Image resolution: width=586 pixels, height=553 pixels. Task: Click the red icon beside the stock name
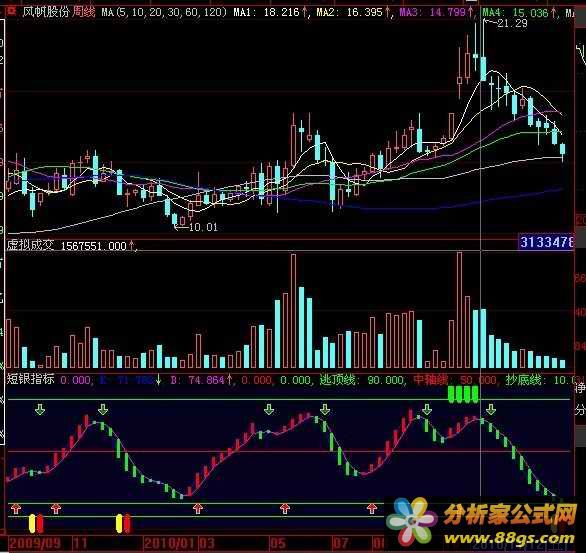point(11,11)
